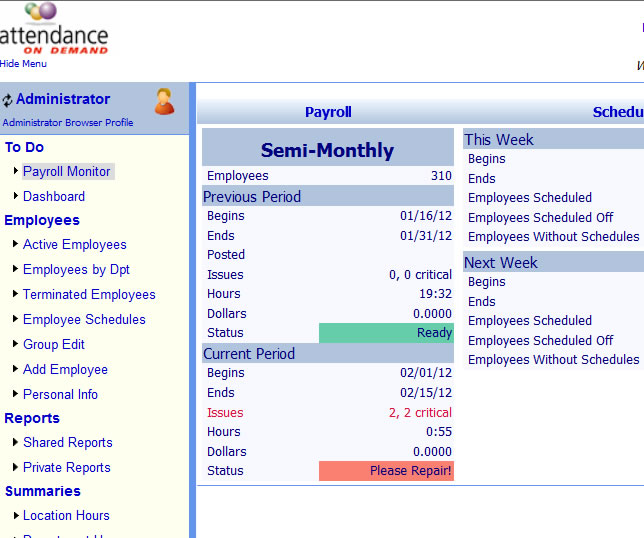Click arrow beside Employees by Dpt
The image size is (644, 538).
pyautogui.click(x=16, y=269)
